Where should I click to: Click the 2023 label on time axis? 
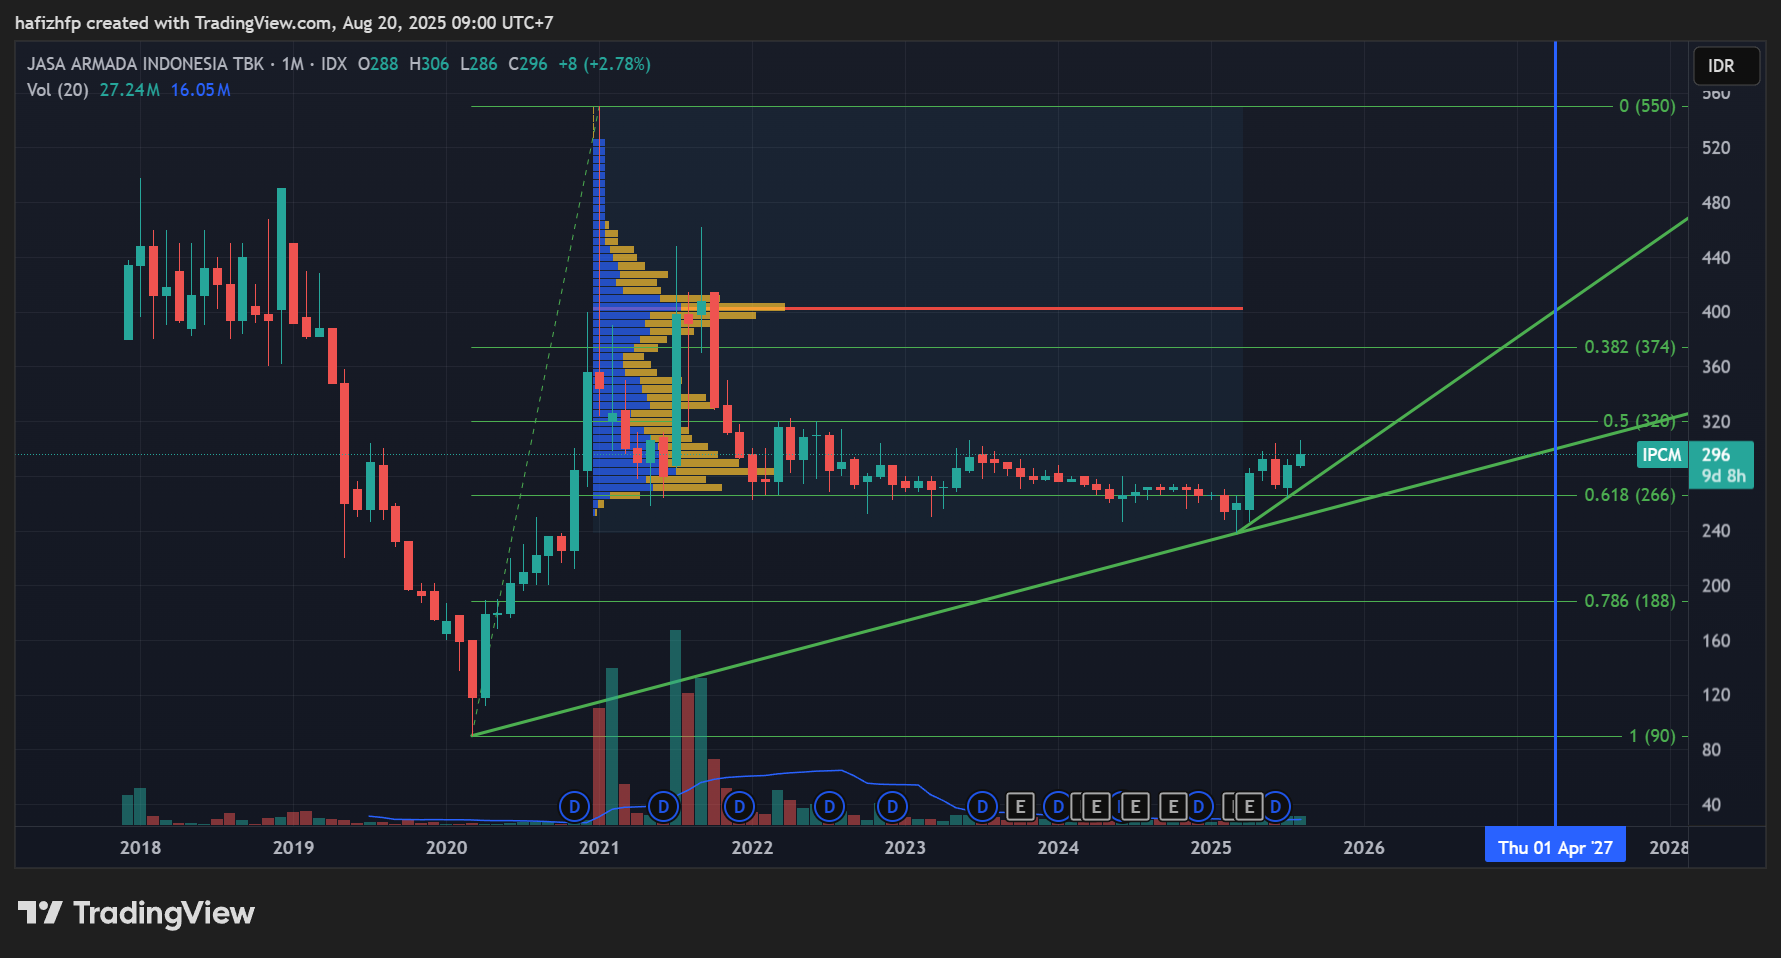(x=905, y=848)
